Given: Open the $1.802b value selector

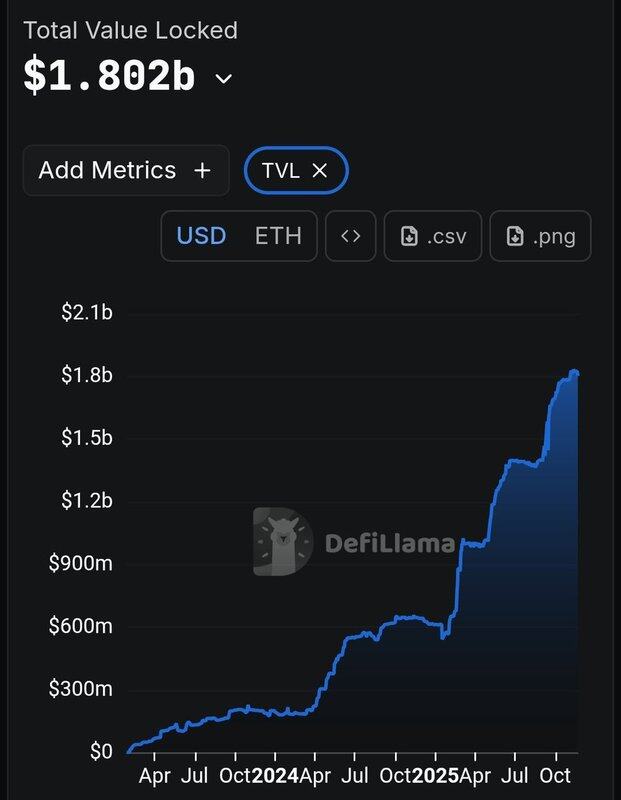Looking at the screenshot, I should pos(109,77).
